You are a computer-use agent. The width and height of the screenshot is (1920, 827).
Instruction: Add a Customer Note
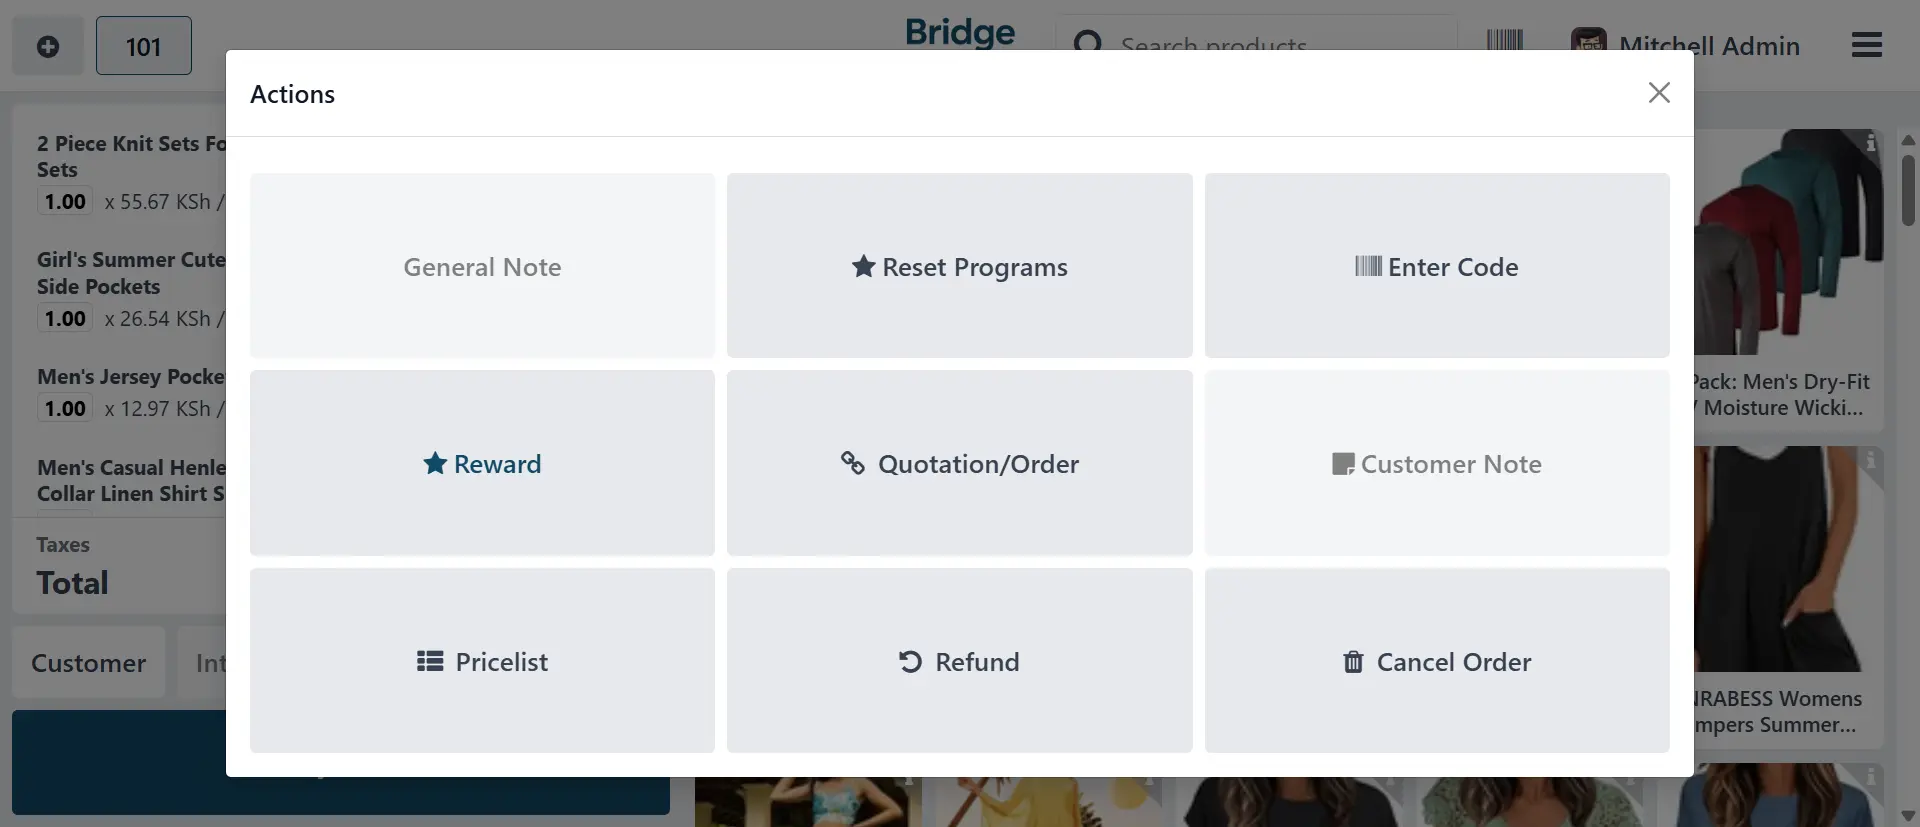(x=1436, y=463)
